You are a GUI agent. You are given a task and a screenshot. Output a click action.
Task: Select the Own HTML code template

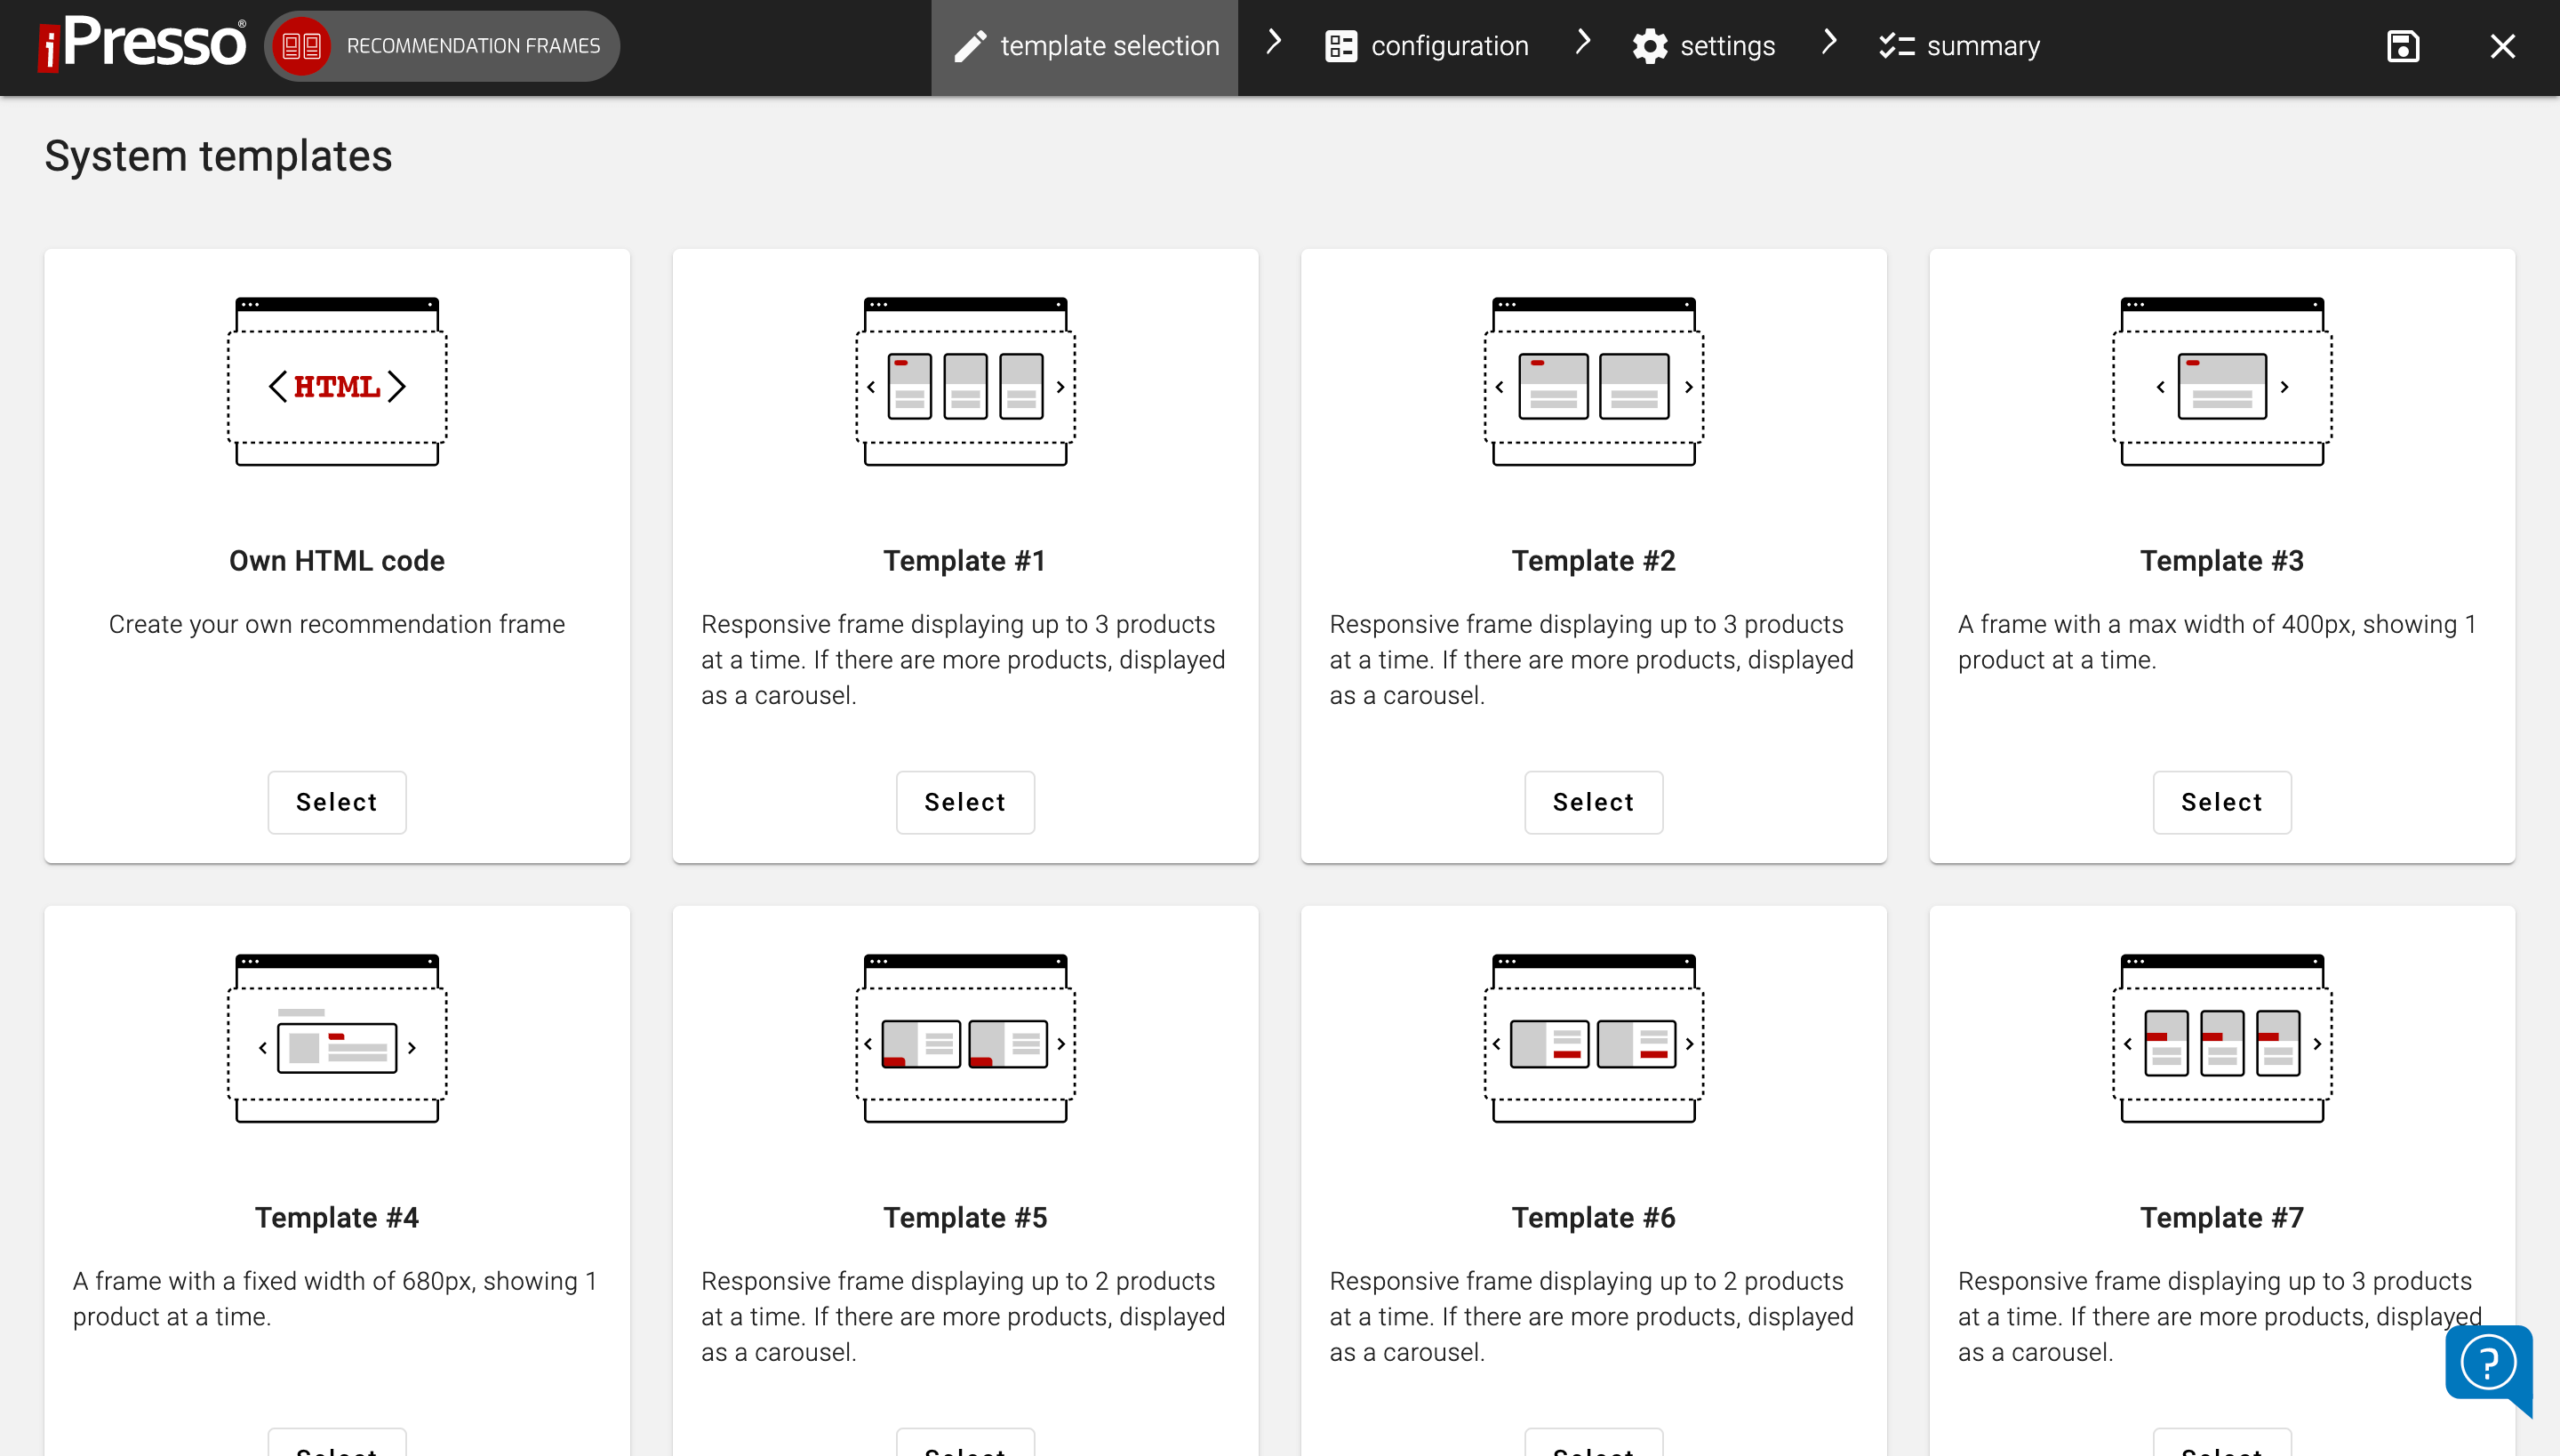coord(336,802)
